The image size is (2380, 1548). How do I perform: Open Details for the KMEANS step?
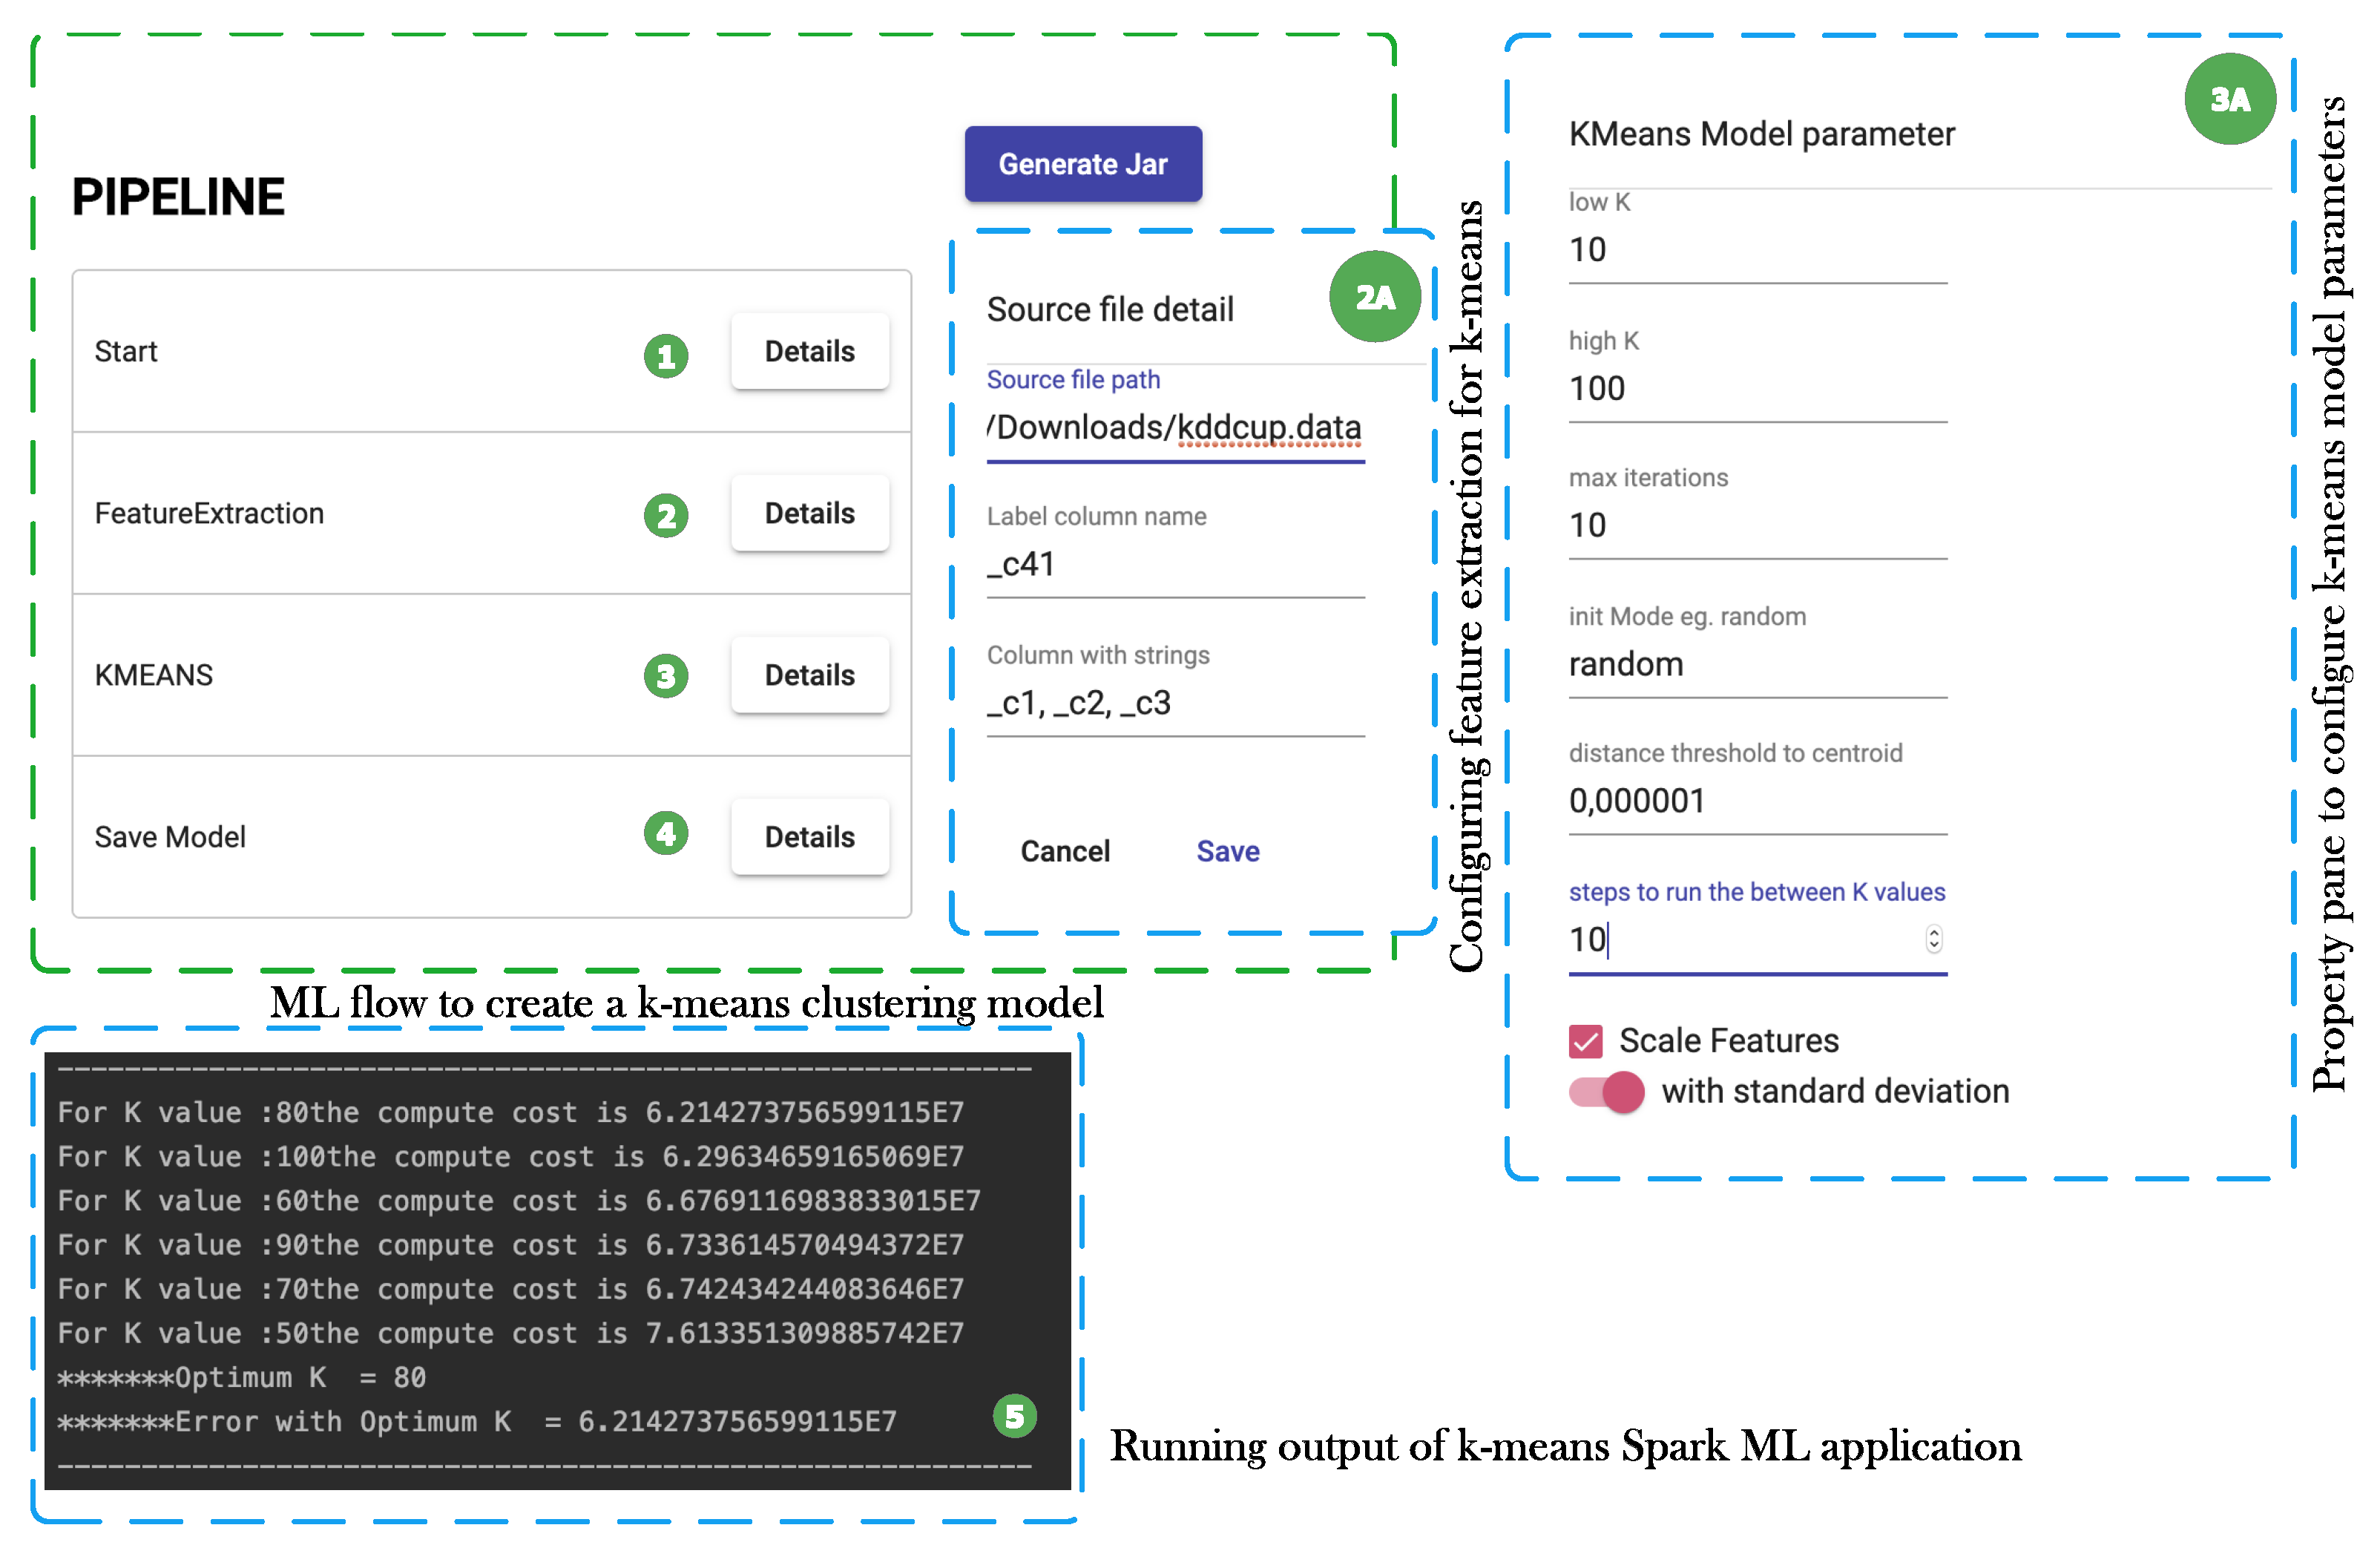809,675
